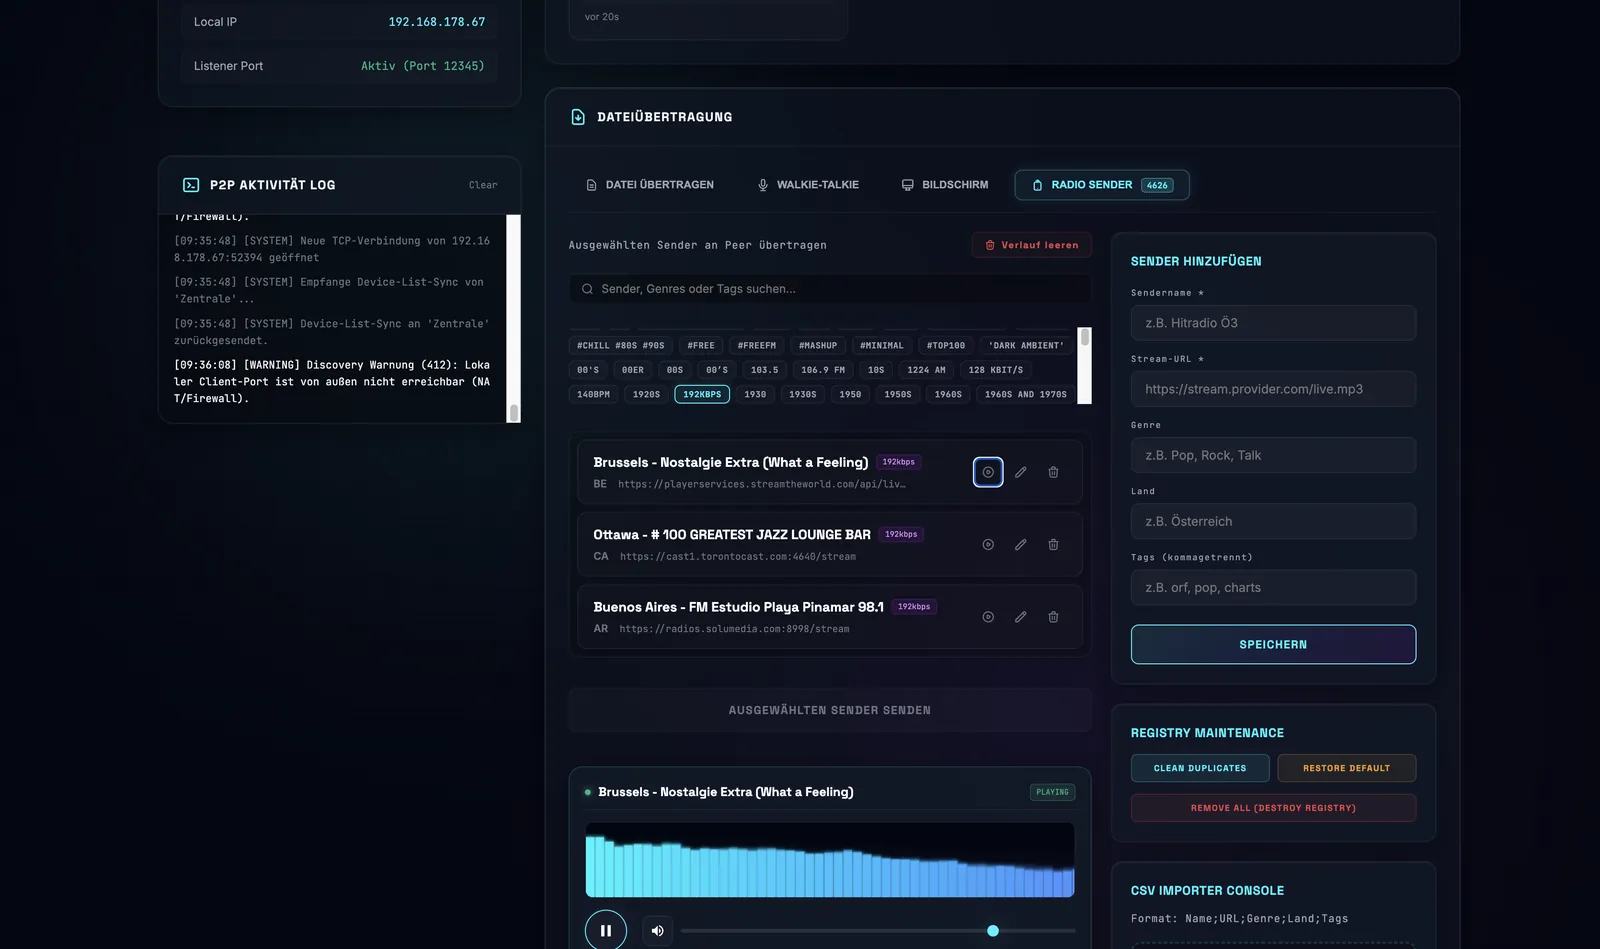Viewport: 1600px width, 949px height.
Task: Delete the Brussels Nostalgie Extra station
Action: tap(1053, 472)
